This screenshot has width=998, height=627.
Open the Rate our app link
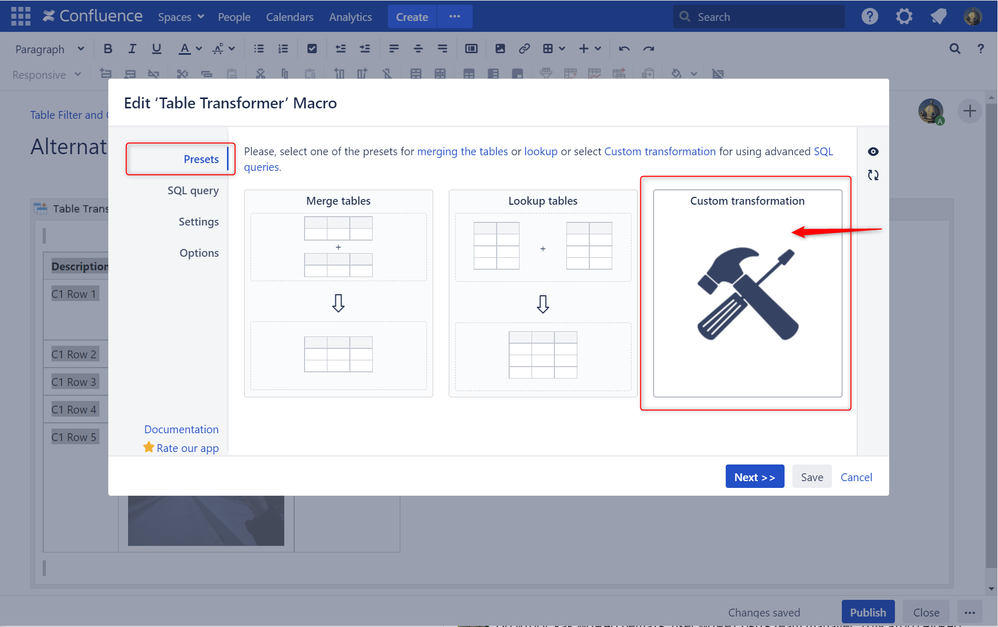[187, 448]
